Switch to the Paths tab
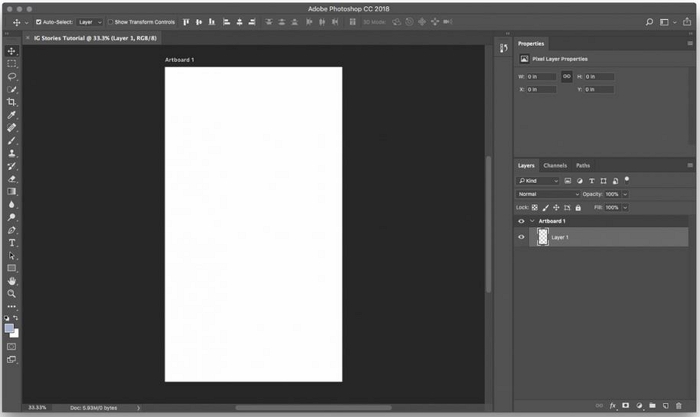 (x=583, y=165)
